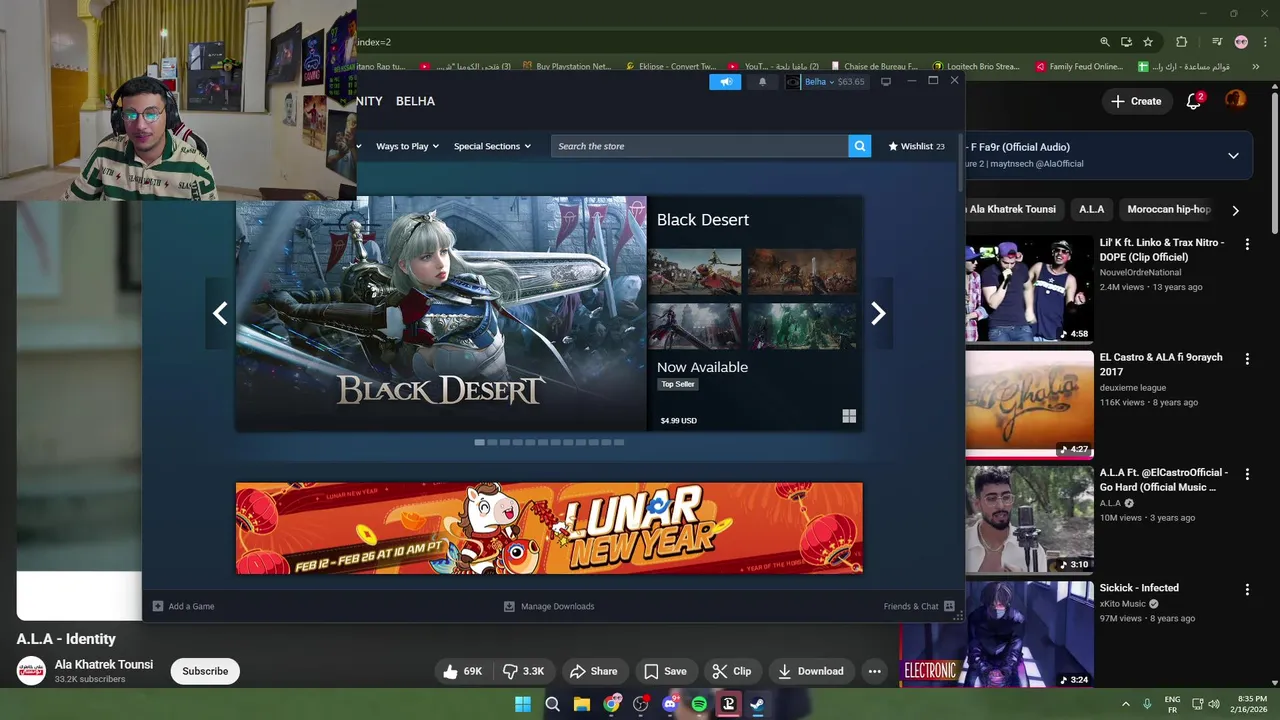Open the Friends & Chat icon

949,606
